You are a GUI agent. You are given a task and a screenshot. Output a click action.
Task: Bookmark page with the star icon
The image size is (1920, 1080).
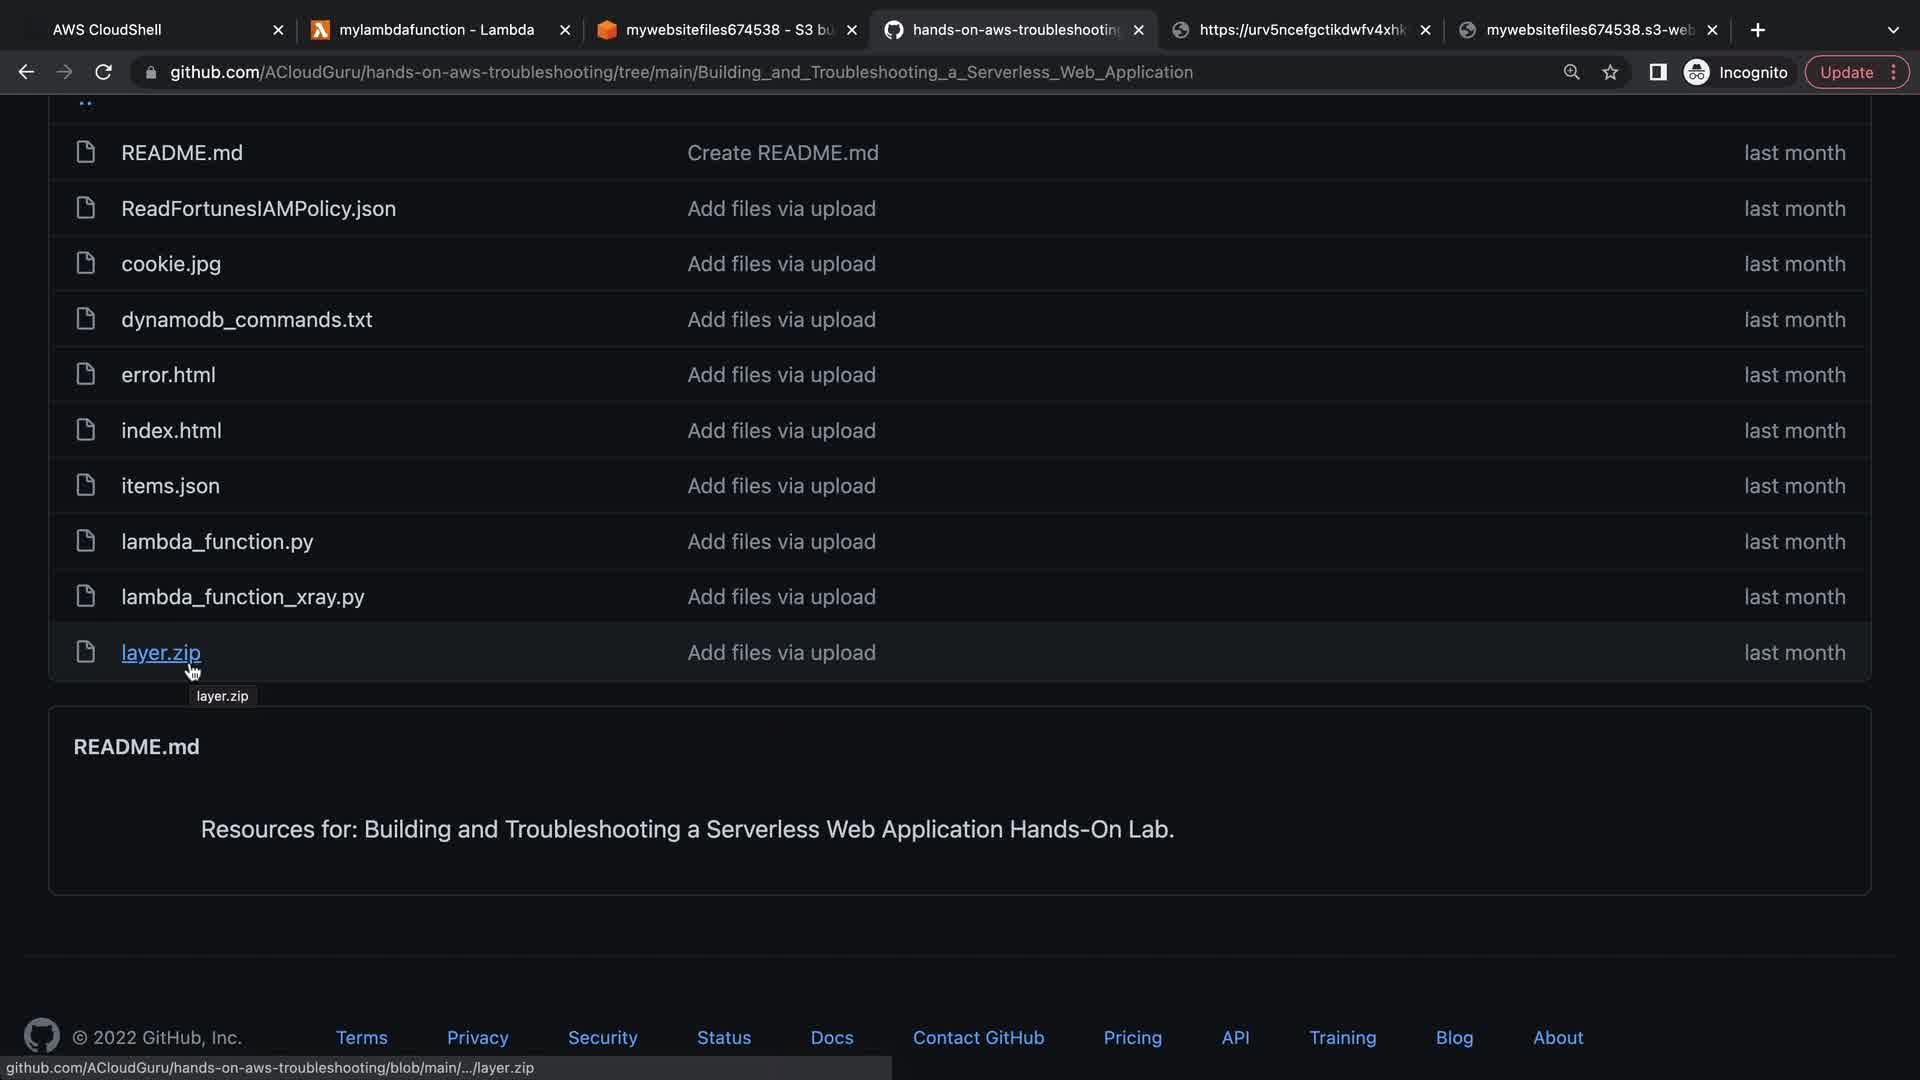tap(1610, 72)
